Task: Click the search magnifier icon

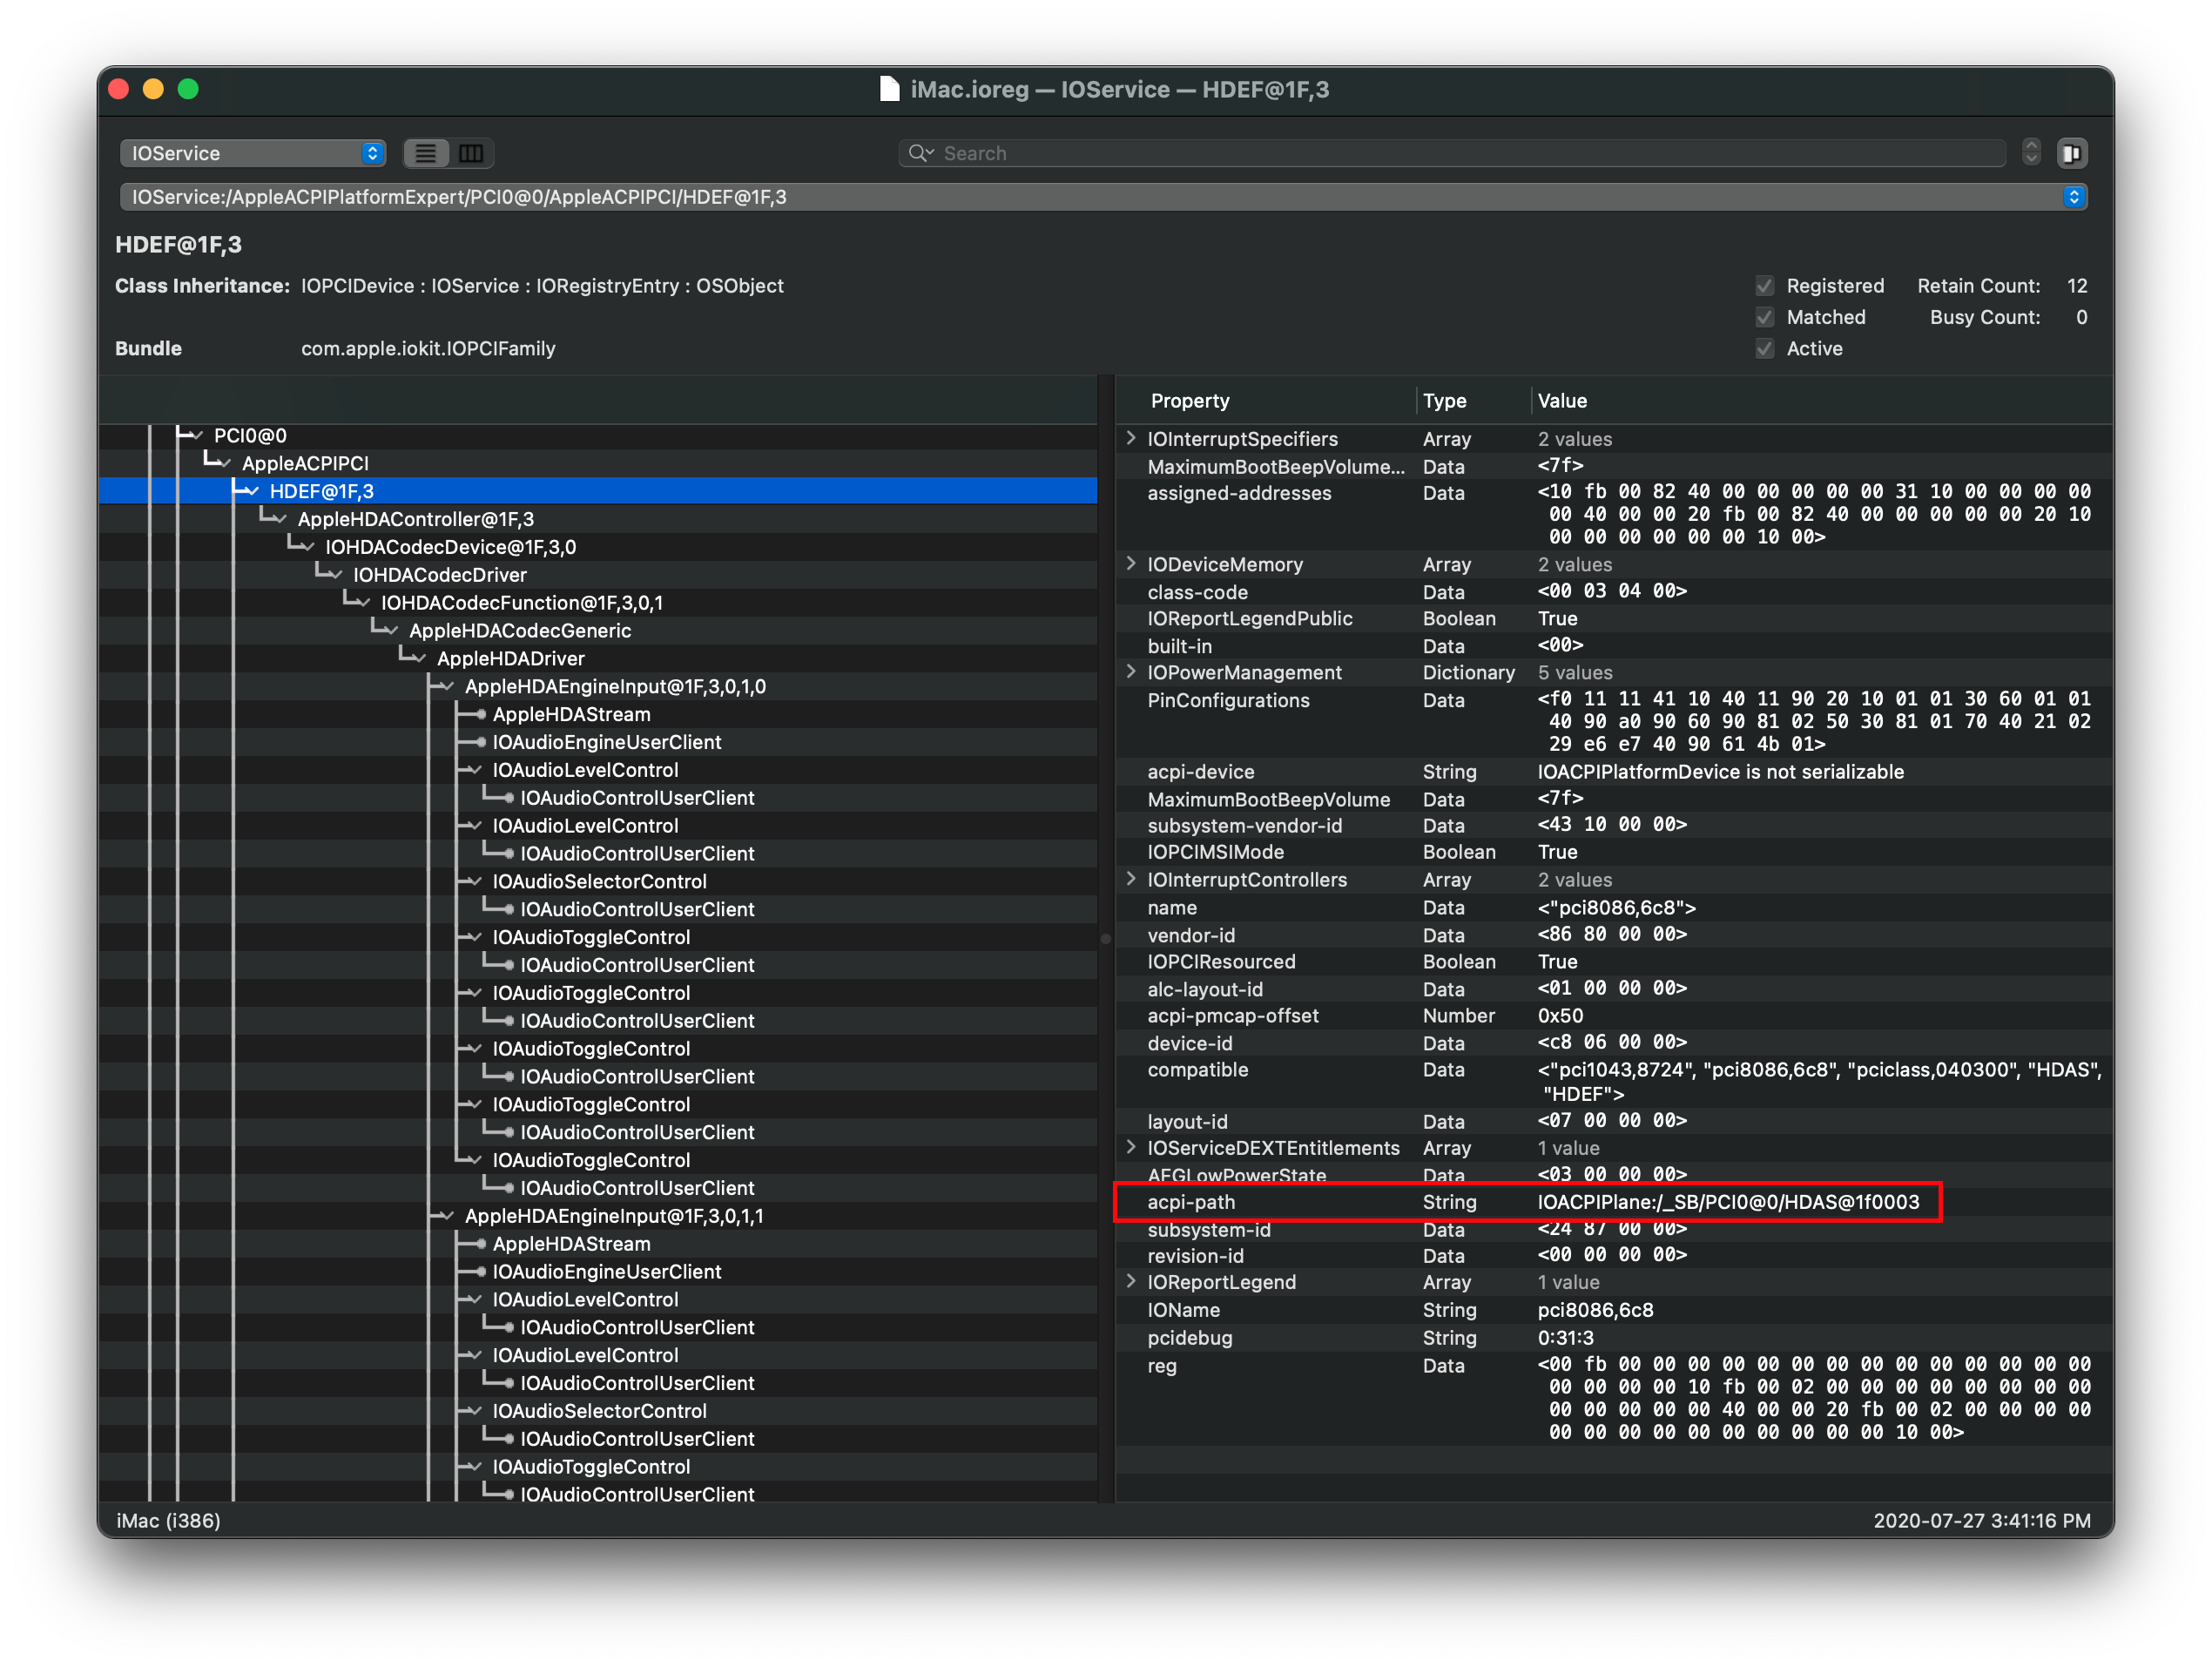Action: click(918, 153)
